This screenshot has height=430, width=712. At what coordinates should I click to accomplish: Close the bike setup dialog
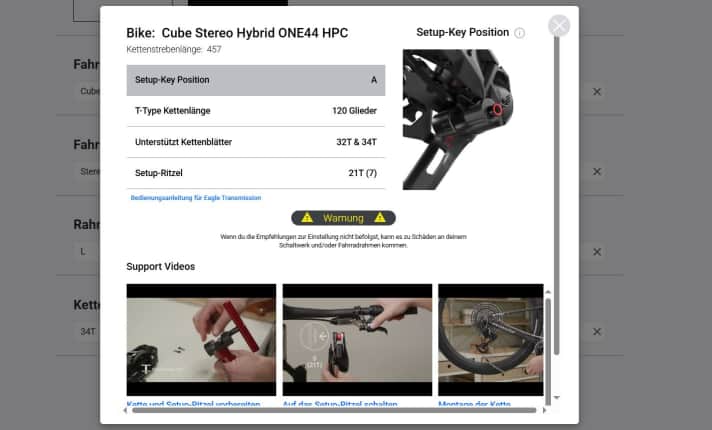pyautogui.click(x=559, y=26)
